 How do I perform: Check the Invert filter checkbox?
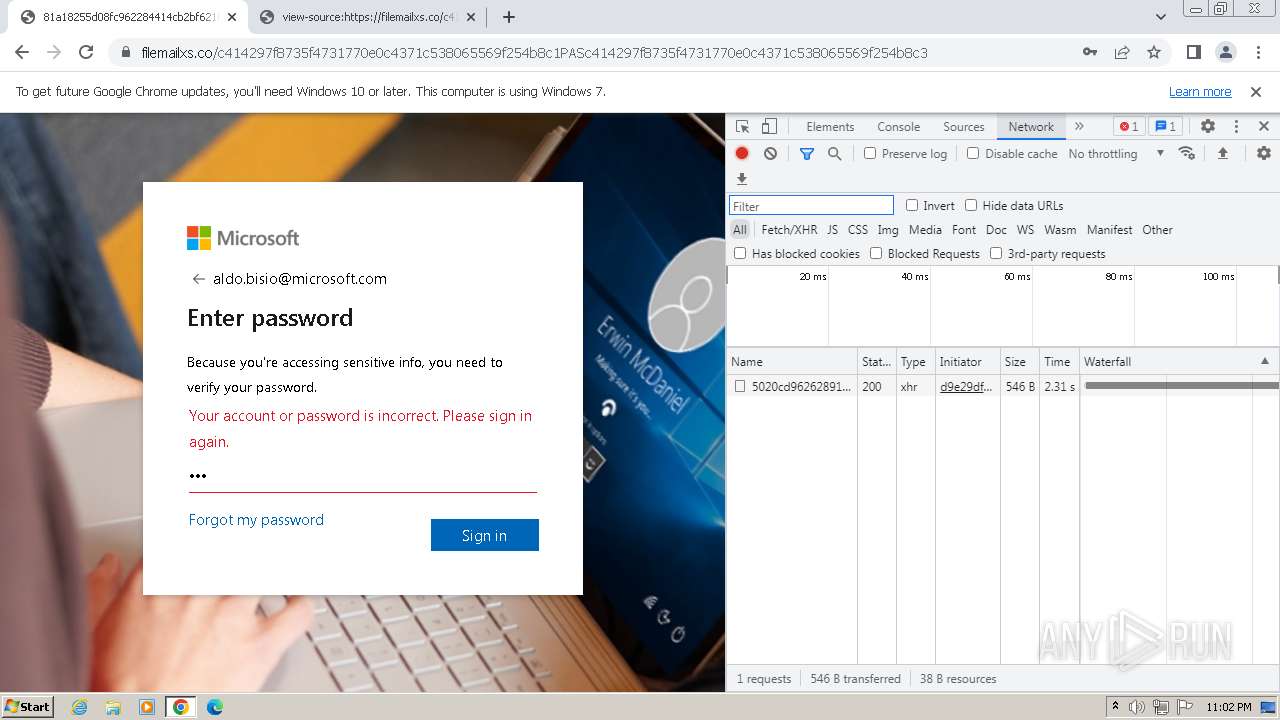[x=912, y=205]
